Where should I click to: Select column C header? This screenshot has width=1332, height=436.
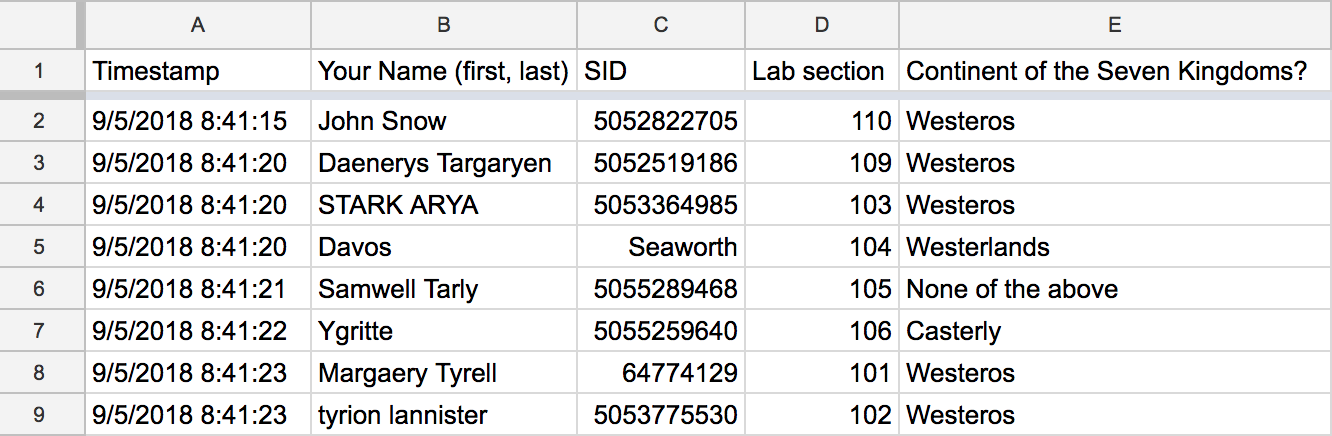(x=661, y=25)
